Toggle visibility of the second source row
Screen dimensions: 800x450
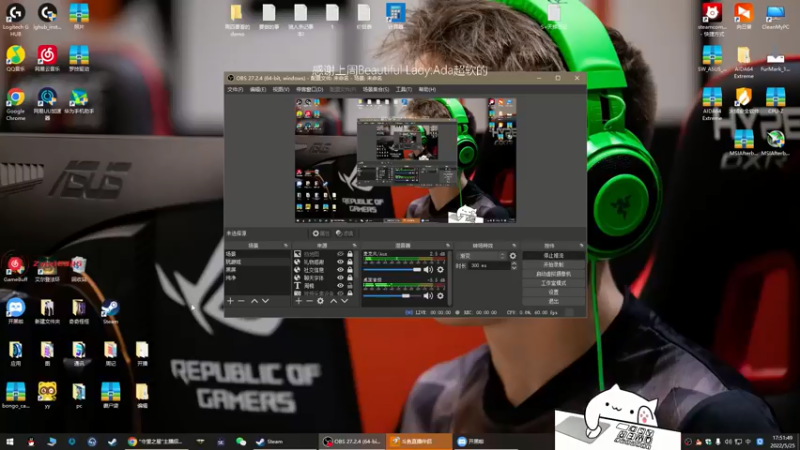click(x=340, y=262)
